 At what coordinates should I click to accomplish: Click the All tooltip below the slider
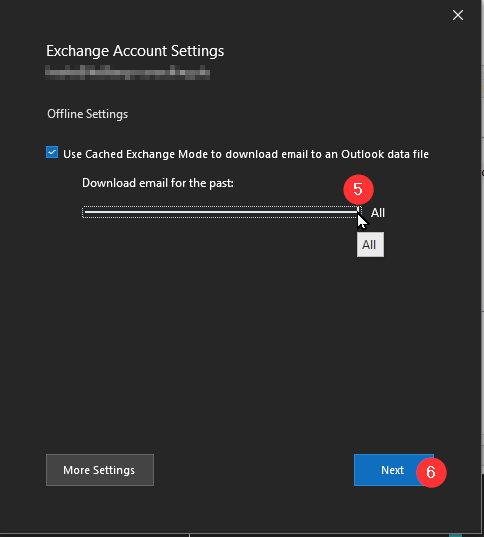click(x=370, y=245)
